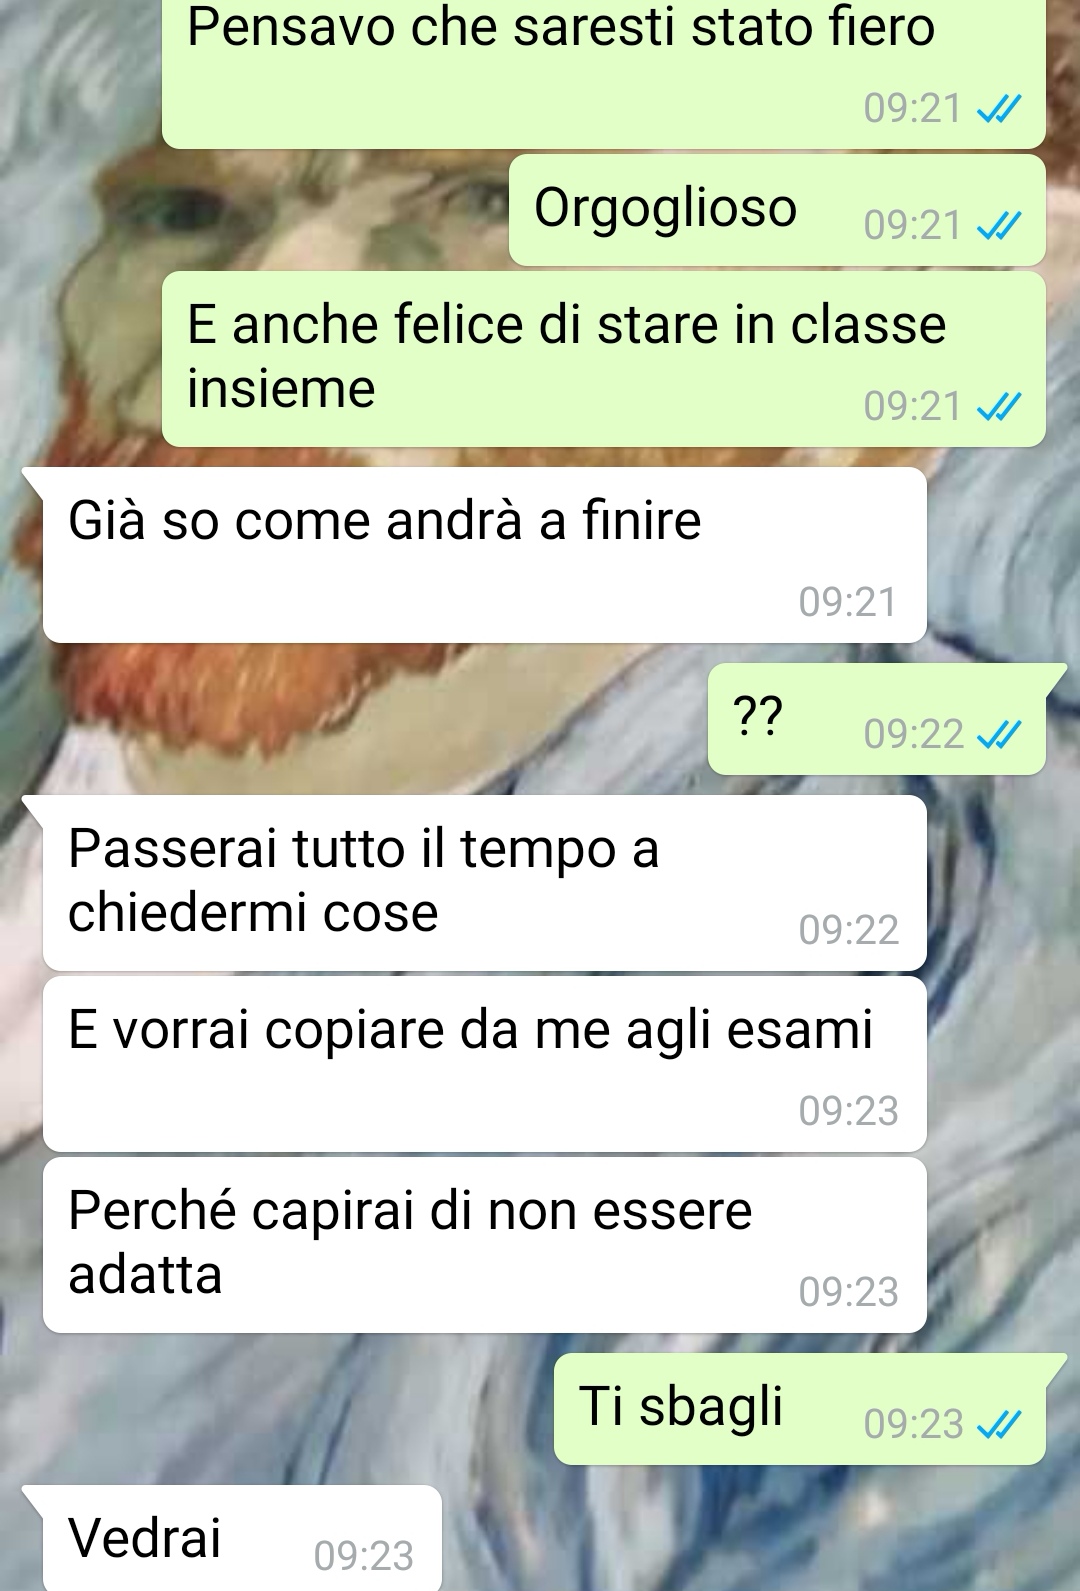Select the 'Orgoglioso' message bubble
The height and width of the screenshot is (1591, 1080).
tap(777, 210)
